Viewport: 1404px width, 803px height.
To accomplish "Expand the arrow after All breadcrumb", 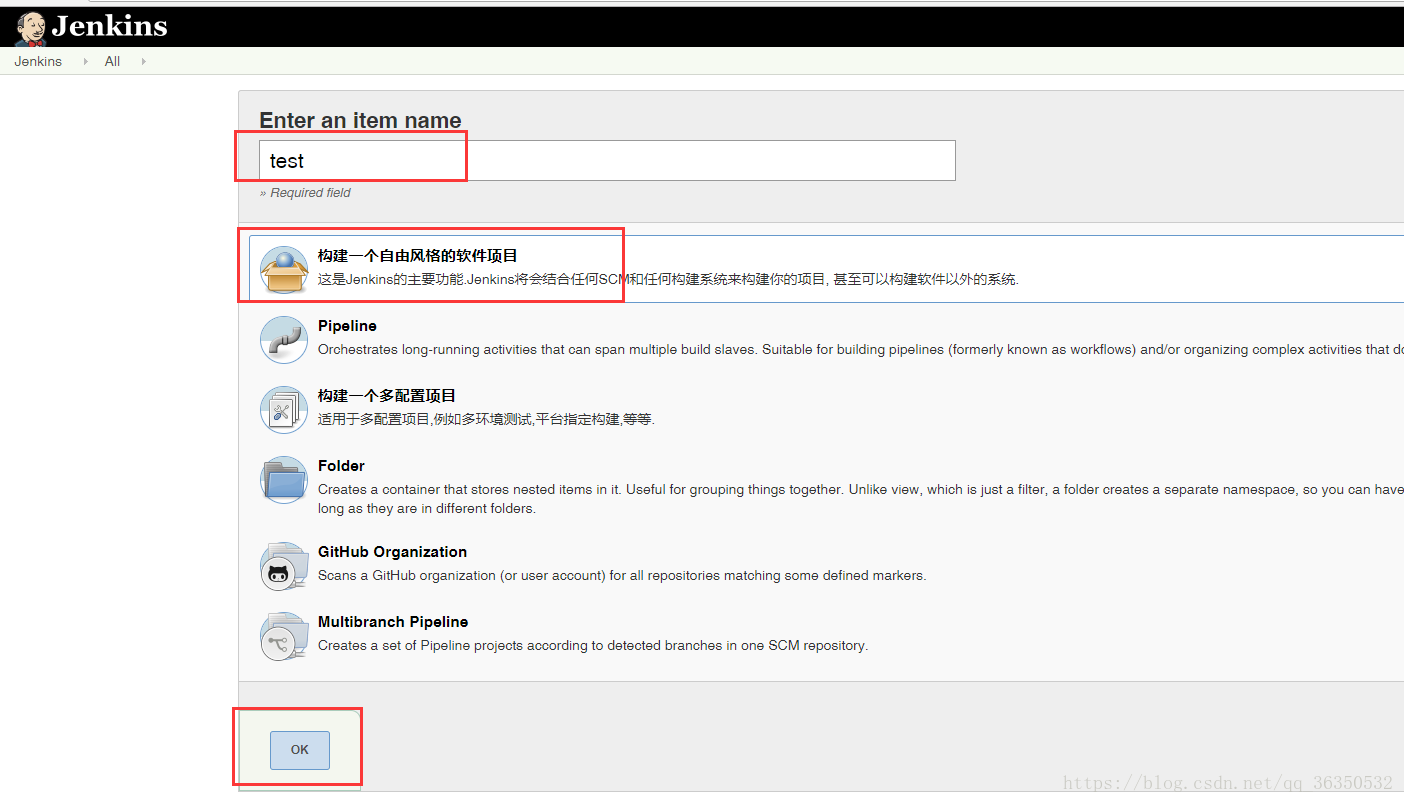I will 143,61.
